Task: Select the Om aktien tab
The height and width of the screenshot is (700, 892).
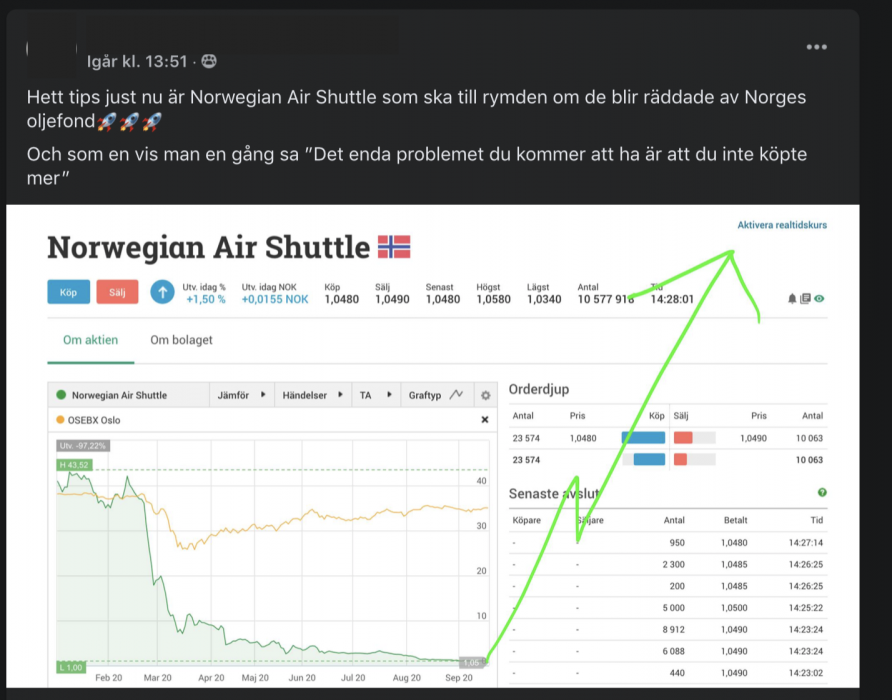Action: (x=89, y=339)
